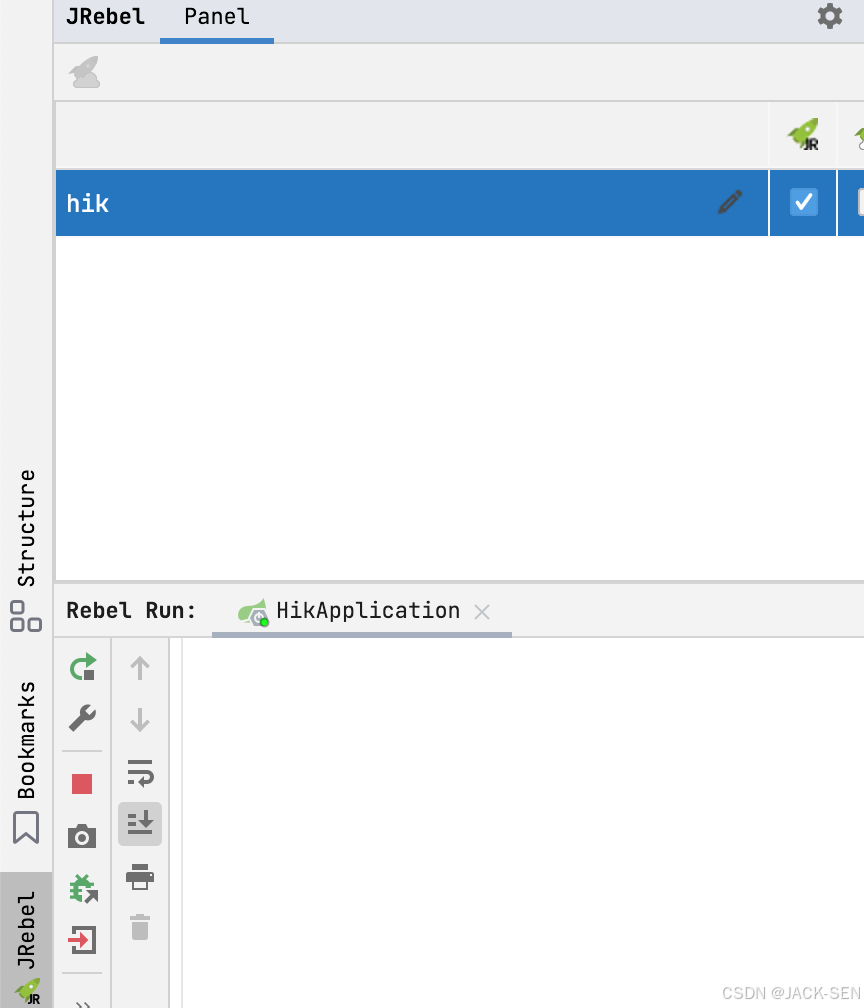Print the console output
864x1008 pixels.
[140, 877]
